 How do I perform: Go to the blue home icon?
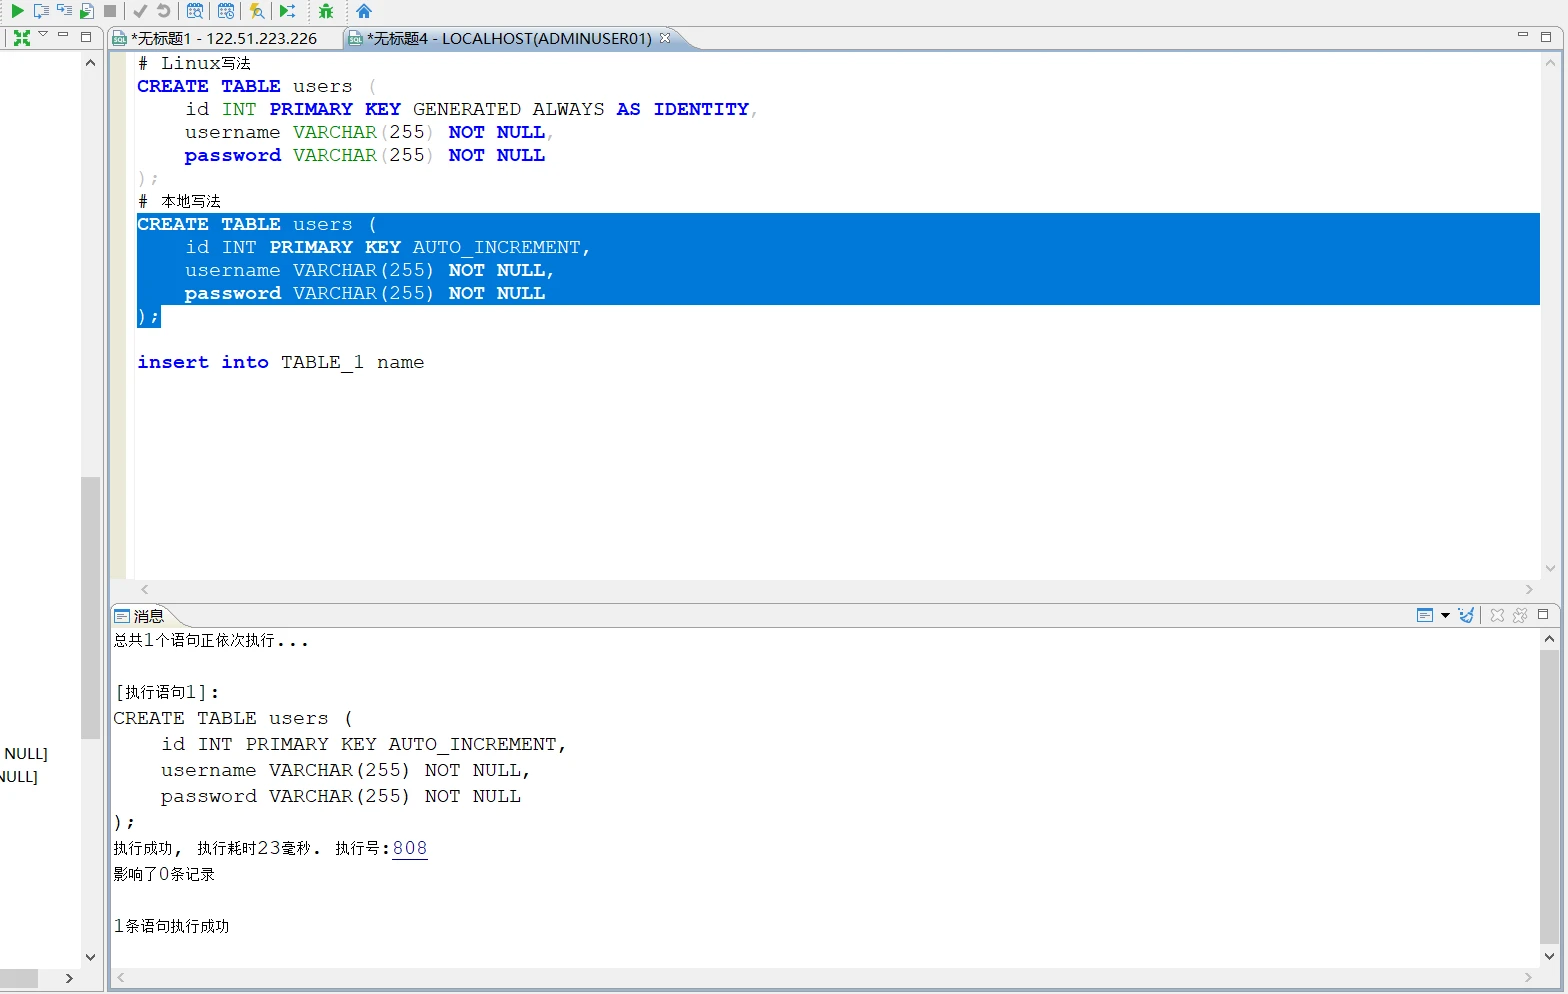coord(364,11)
